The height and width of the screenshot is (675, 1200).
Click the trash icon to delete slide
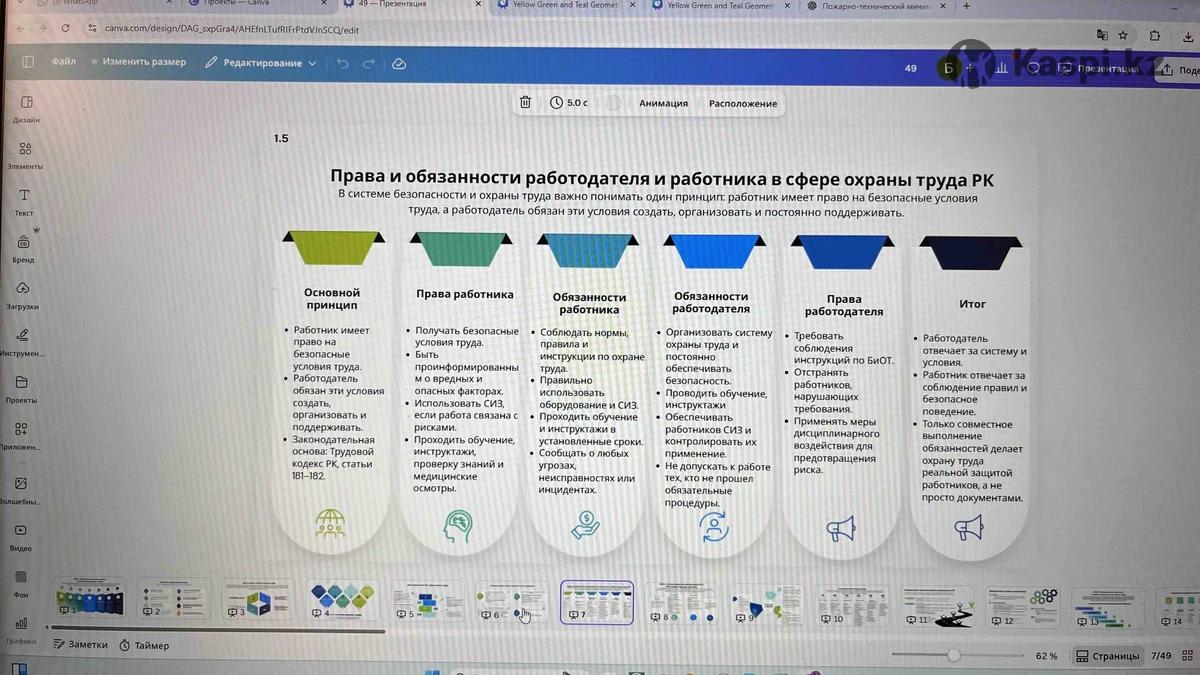coord(525,102)
